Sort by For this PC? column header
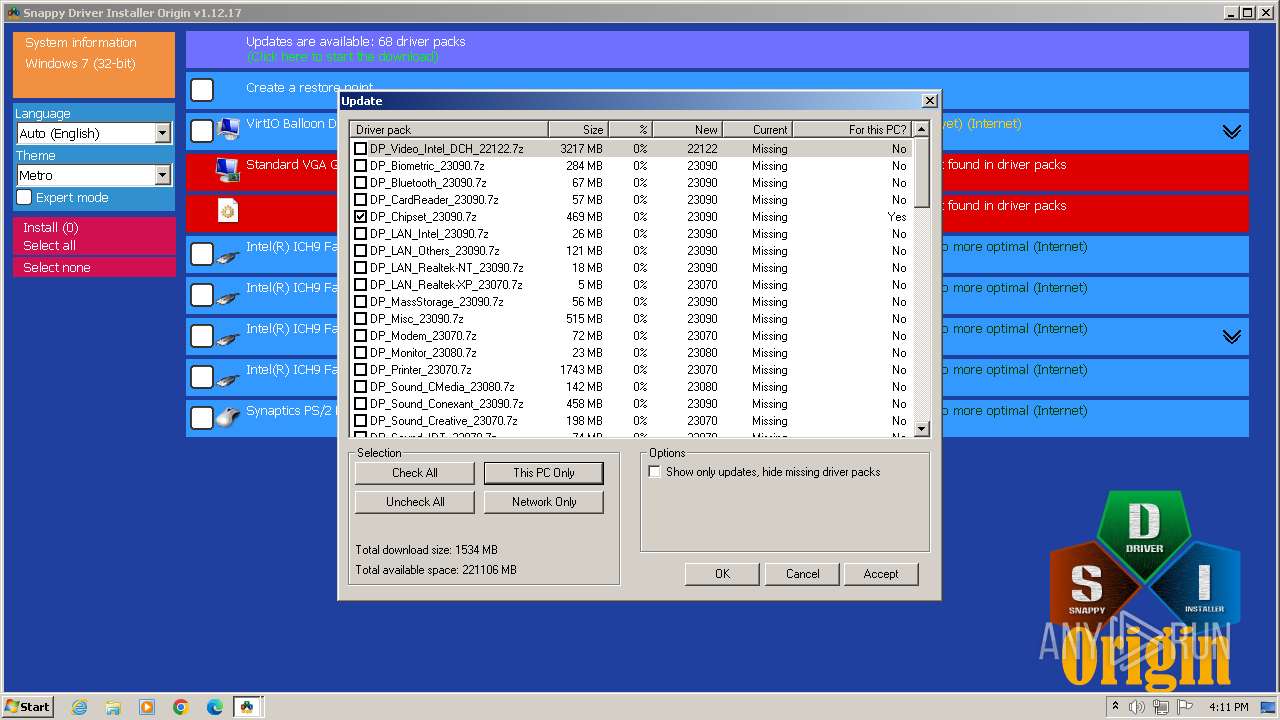The image size is (1280, 720). click(853, 129)
